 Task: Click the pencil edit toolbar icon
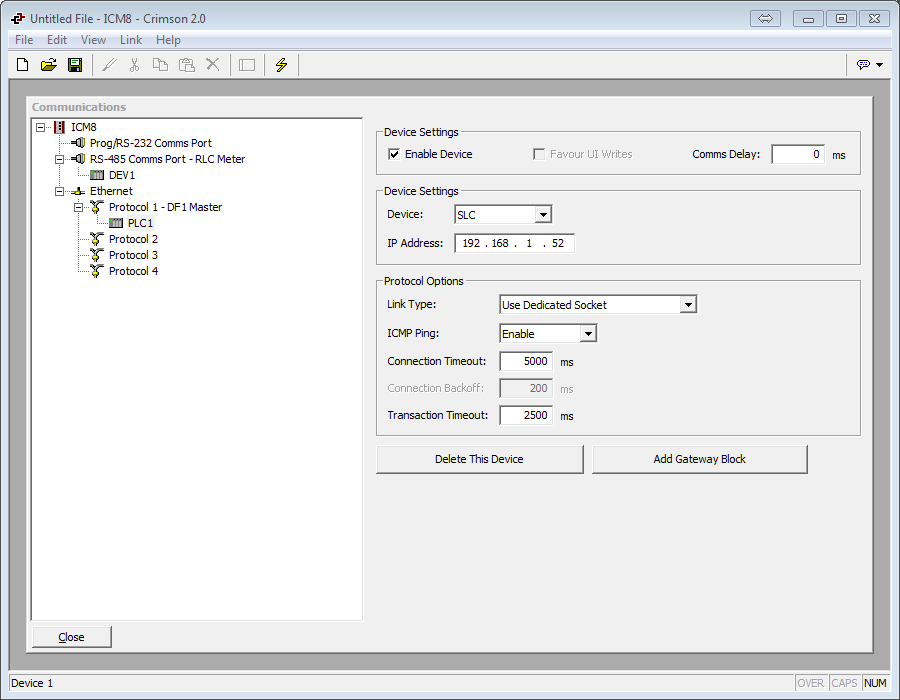[x=109, y=65]
